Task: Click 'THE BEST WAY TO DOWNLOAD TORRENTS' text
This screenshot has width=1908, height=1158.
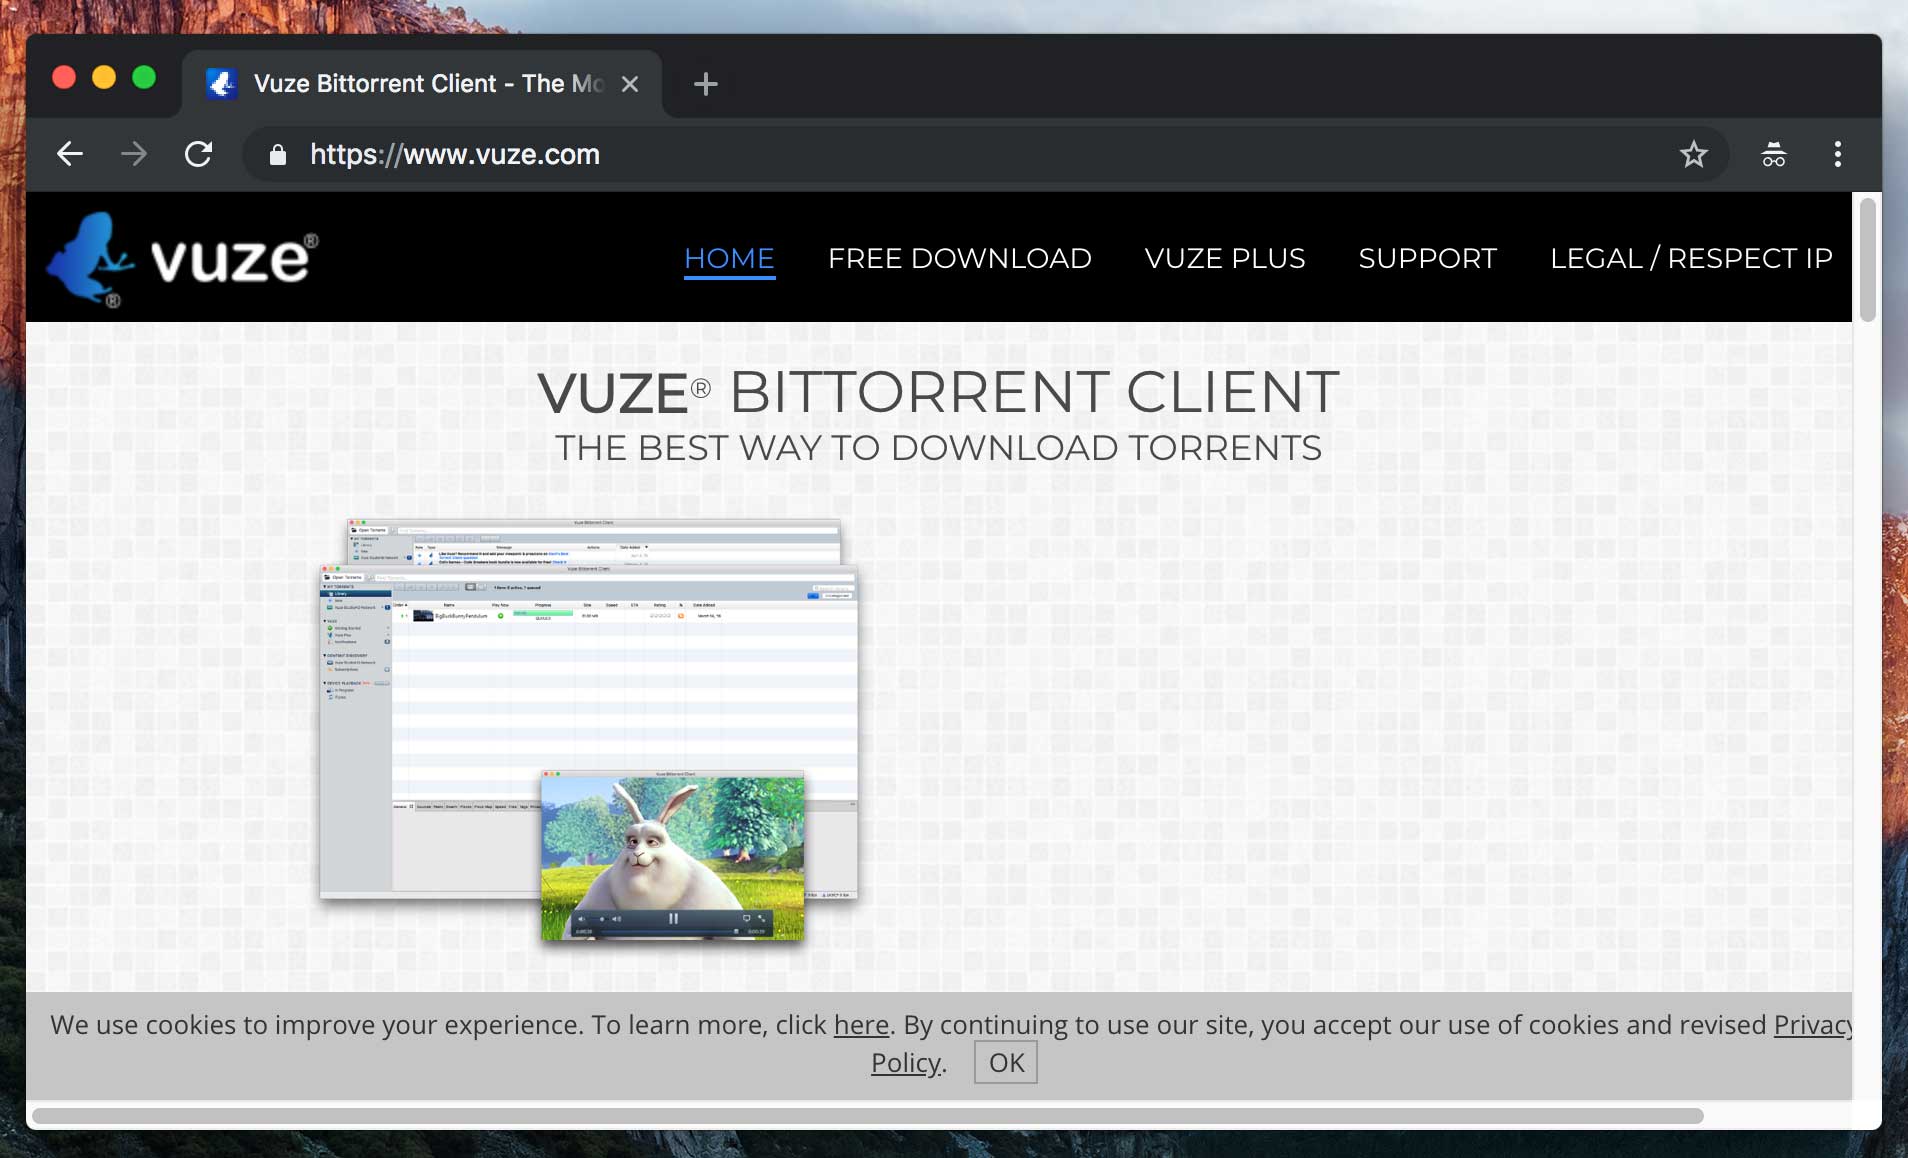Action: (x=938, y=448)
